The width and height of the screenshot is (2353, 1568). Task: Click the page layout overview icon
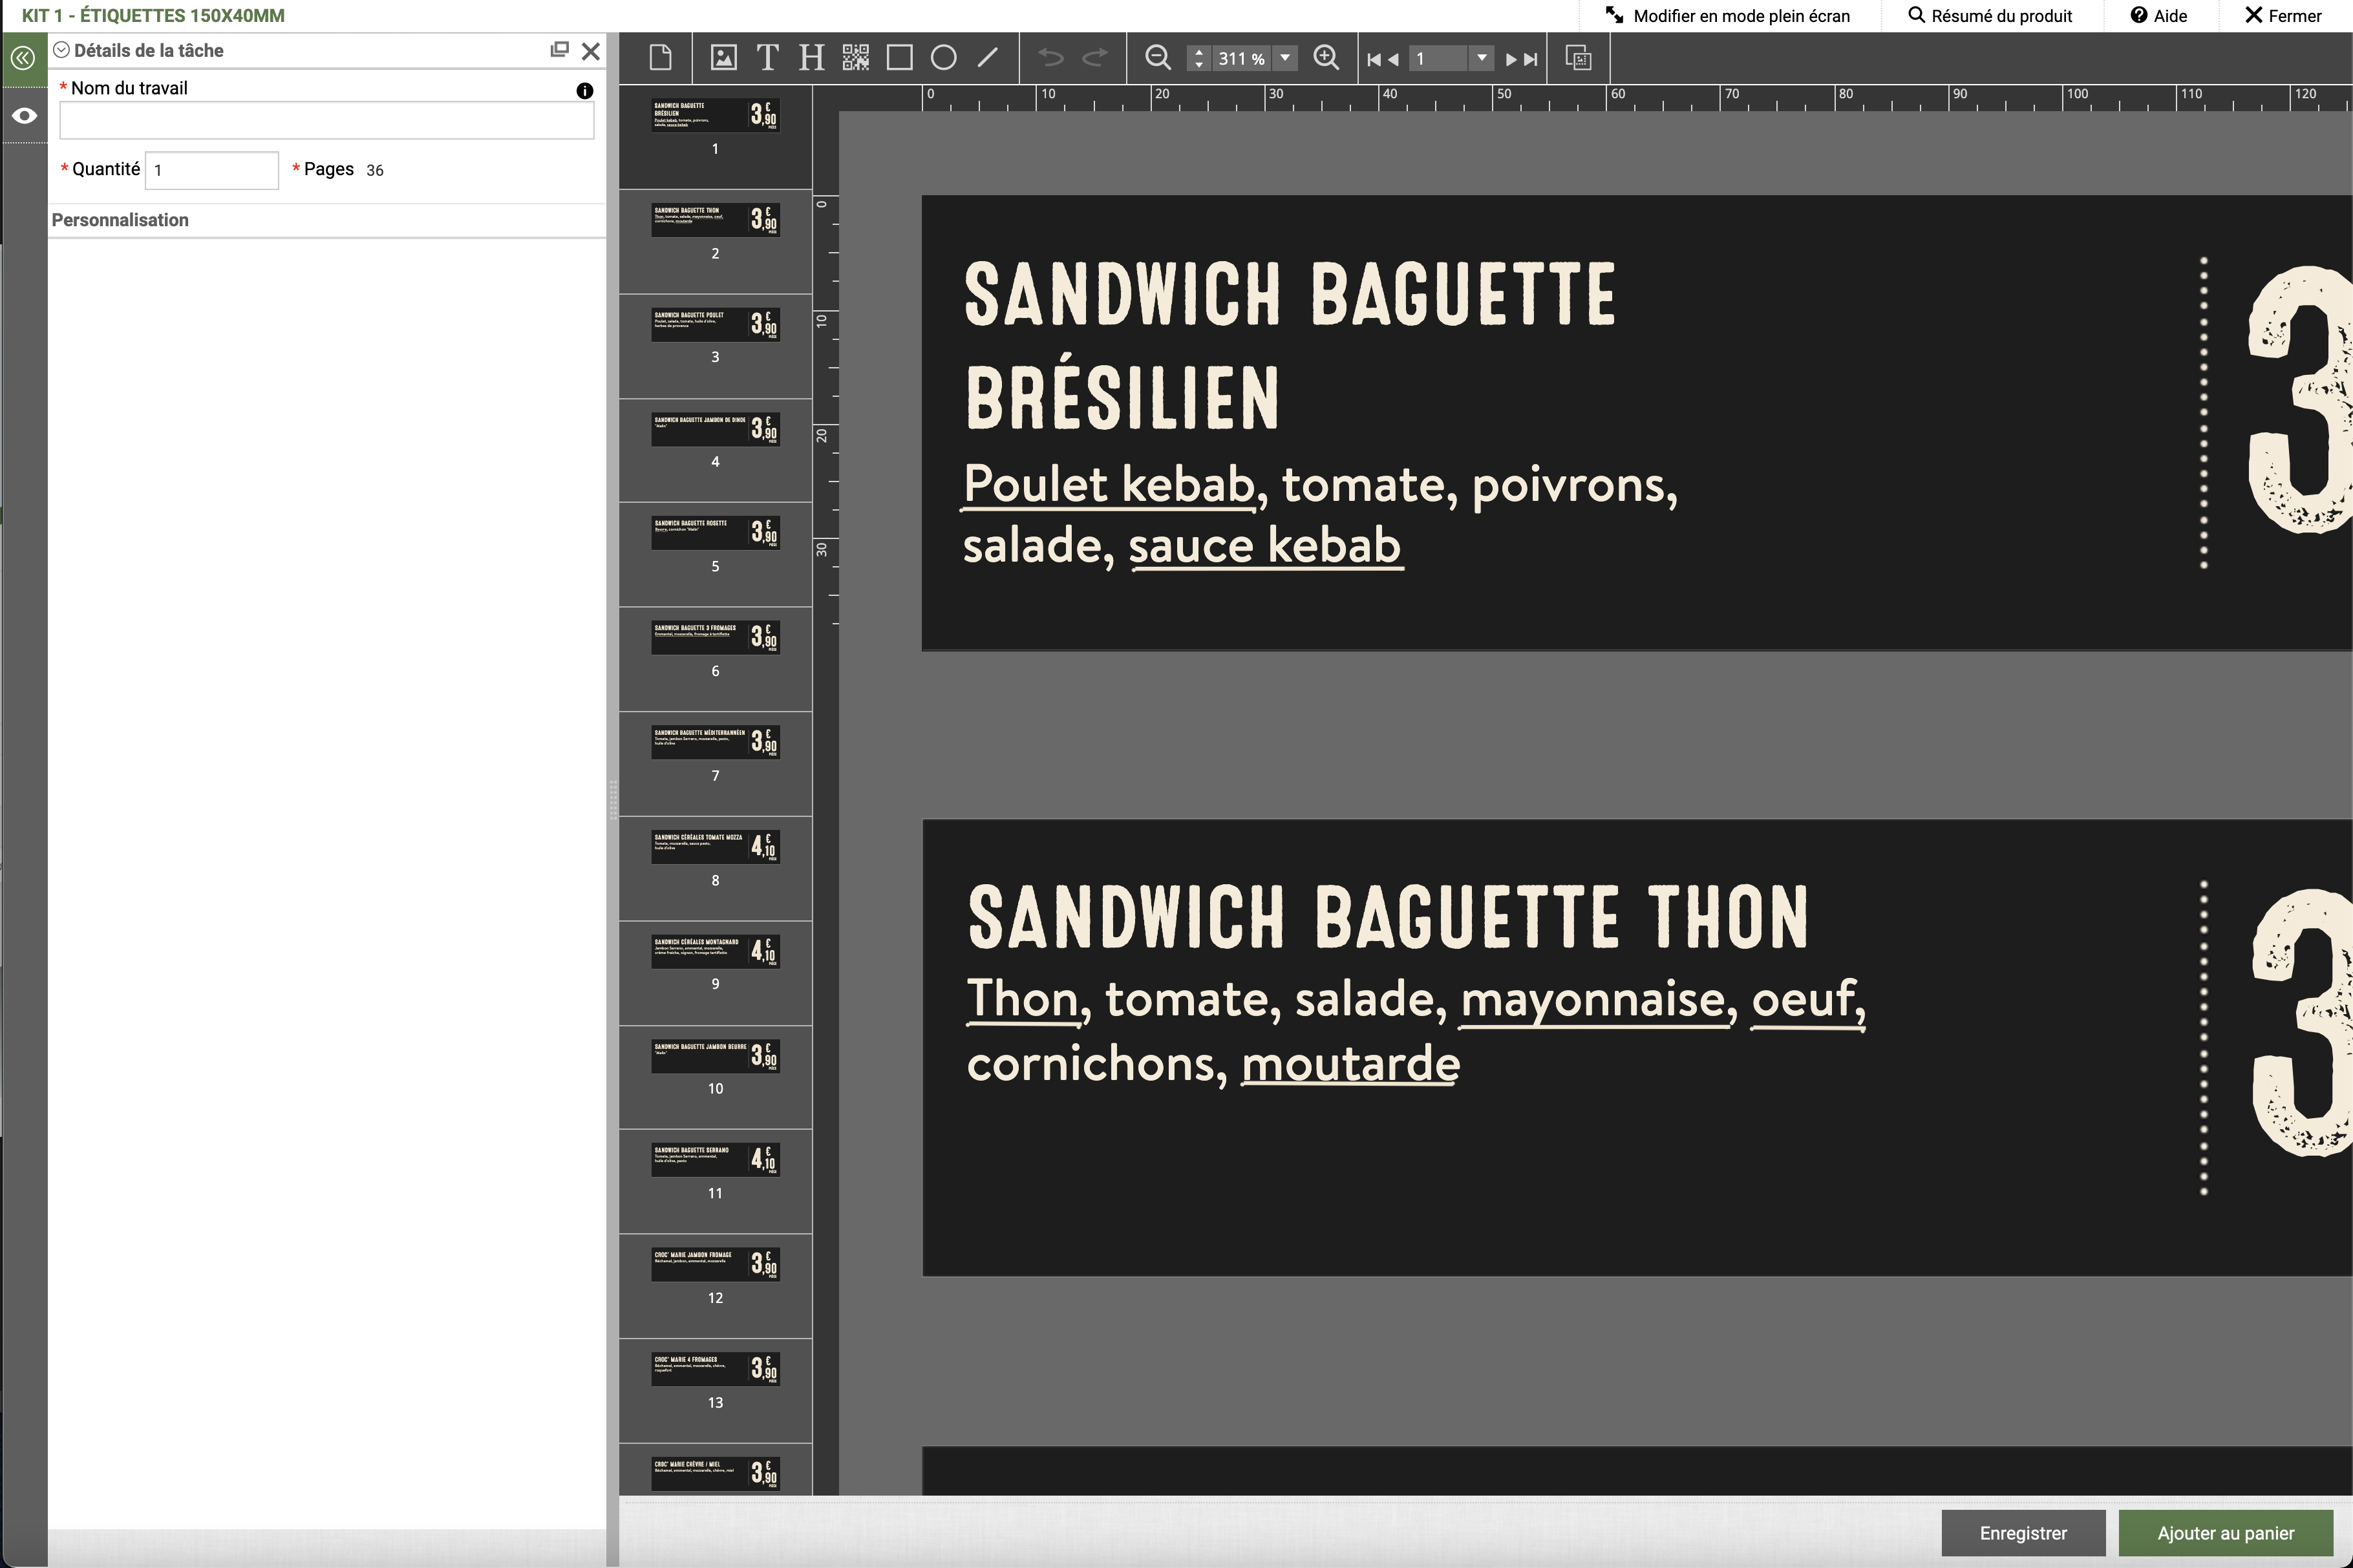click(x=1578, y=58)
